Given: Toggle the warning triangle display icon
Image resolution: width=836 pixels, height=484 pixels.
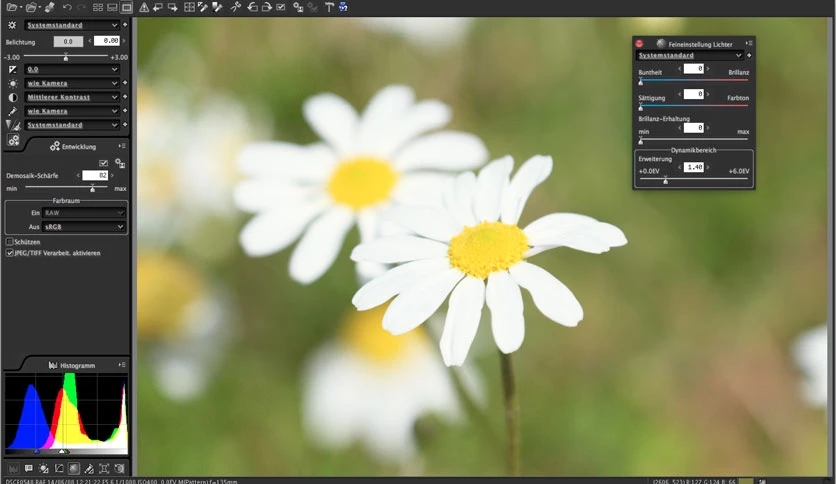Looking at the screenshot, I should 144,7.
